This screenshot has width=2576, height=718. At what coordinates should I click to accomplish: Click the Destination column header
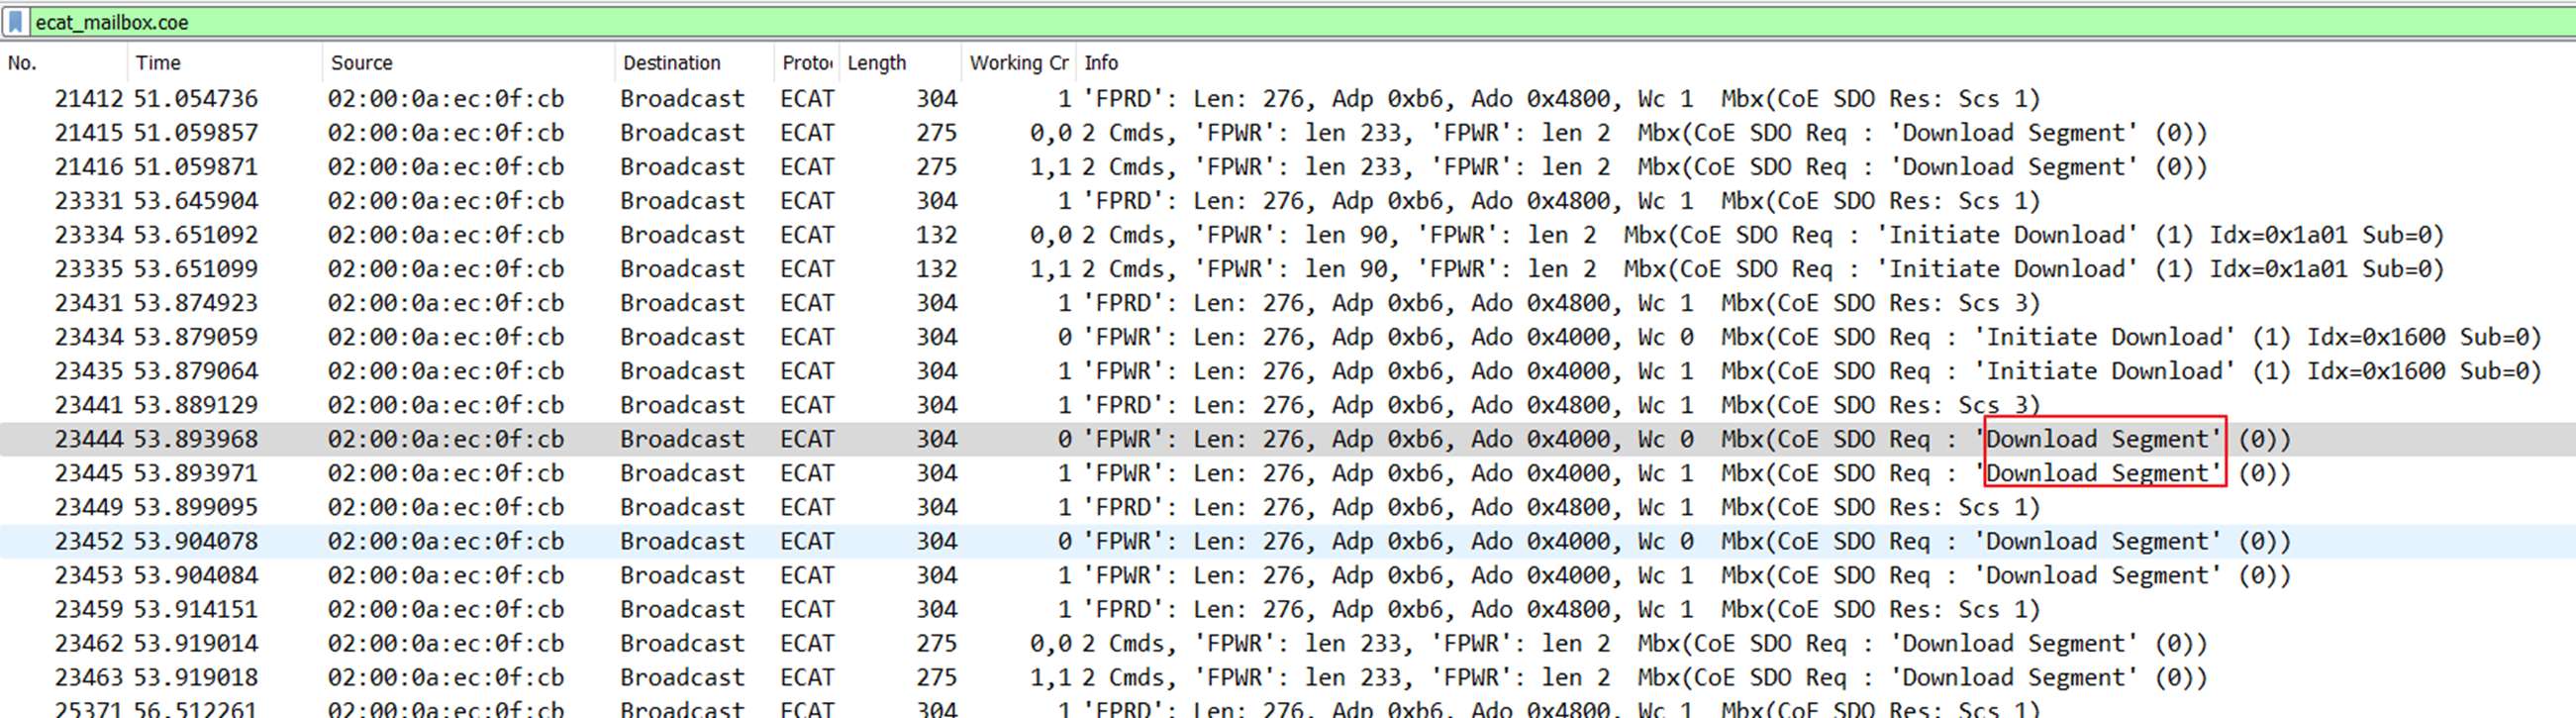(671, 63)
